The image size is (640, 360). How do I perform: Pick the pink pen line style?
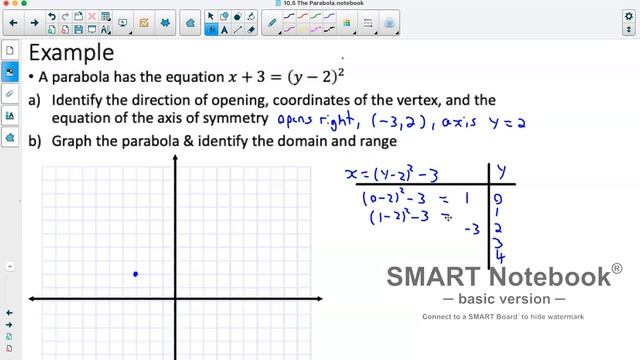tap(289, 29)
